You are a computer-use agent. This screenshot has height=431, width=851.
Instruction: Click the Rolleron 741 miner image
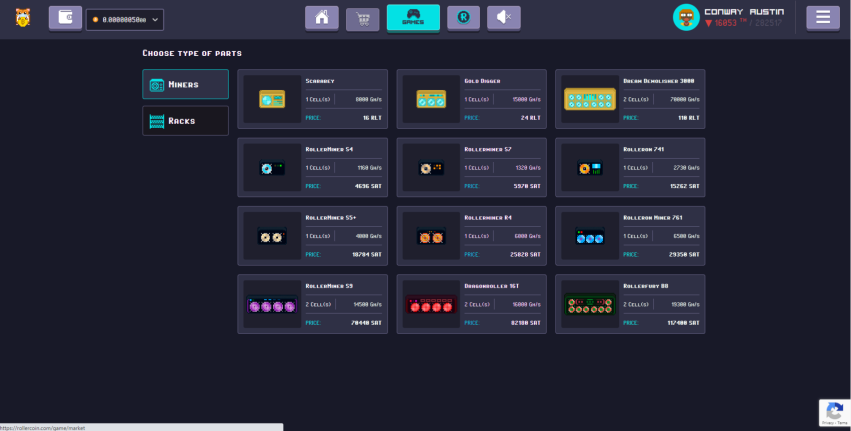tap(590, 167)
